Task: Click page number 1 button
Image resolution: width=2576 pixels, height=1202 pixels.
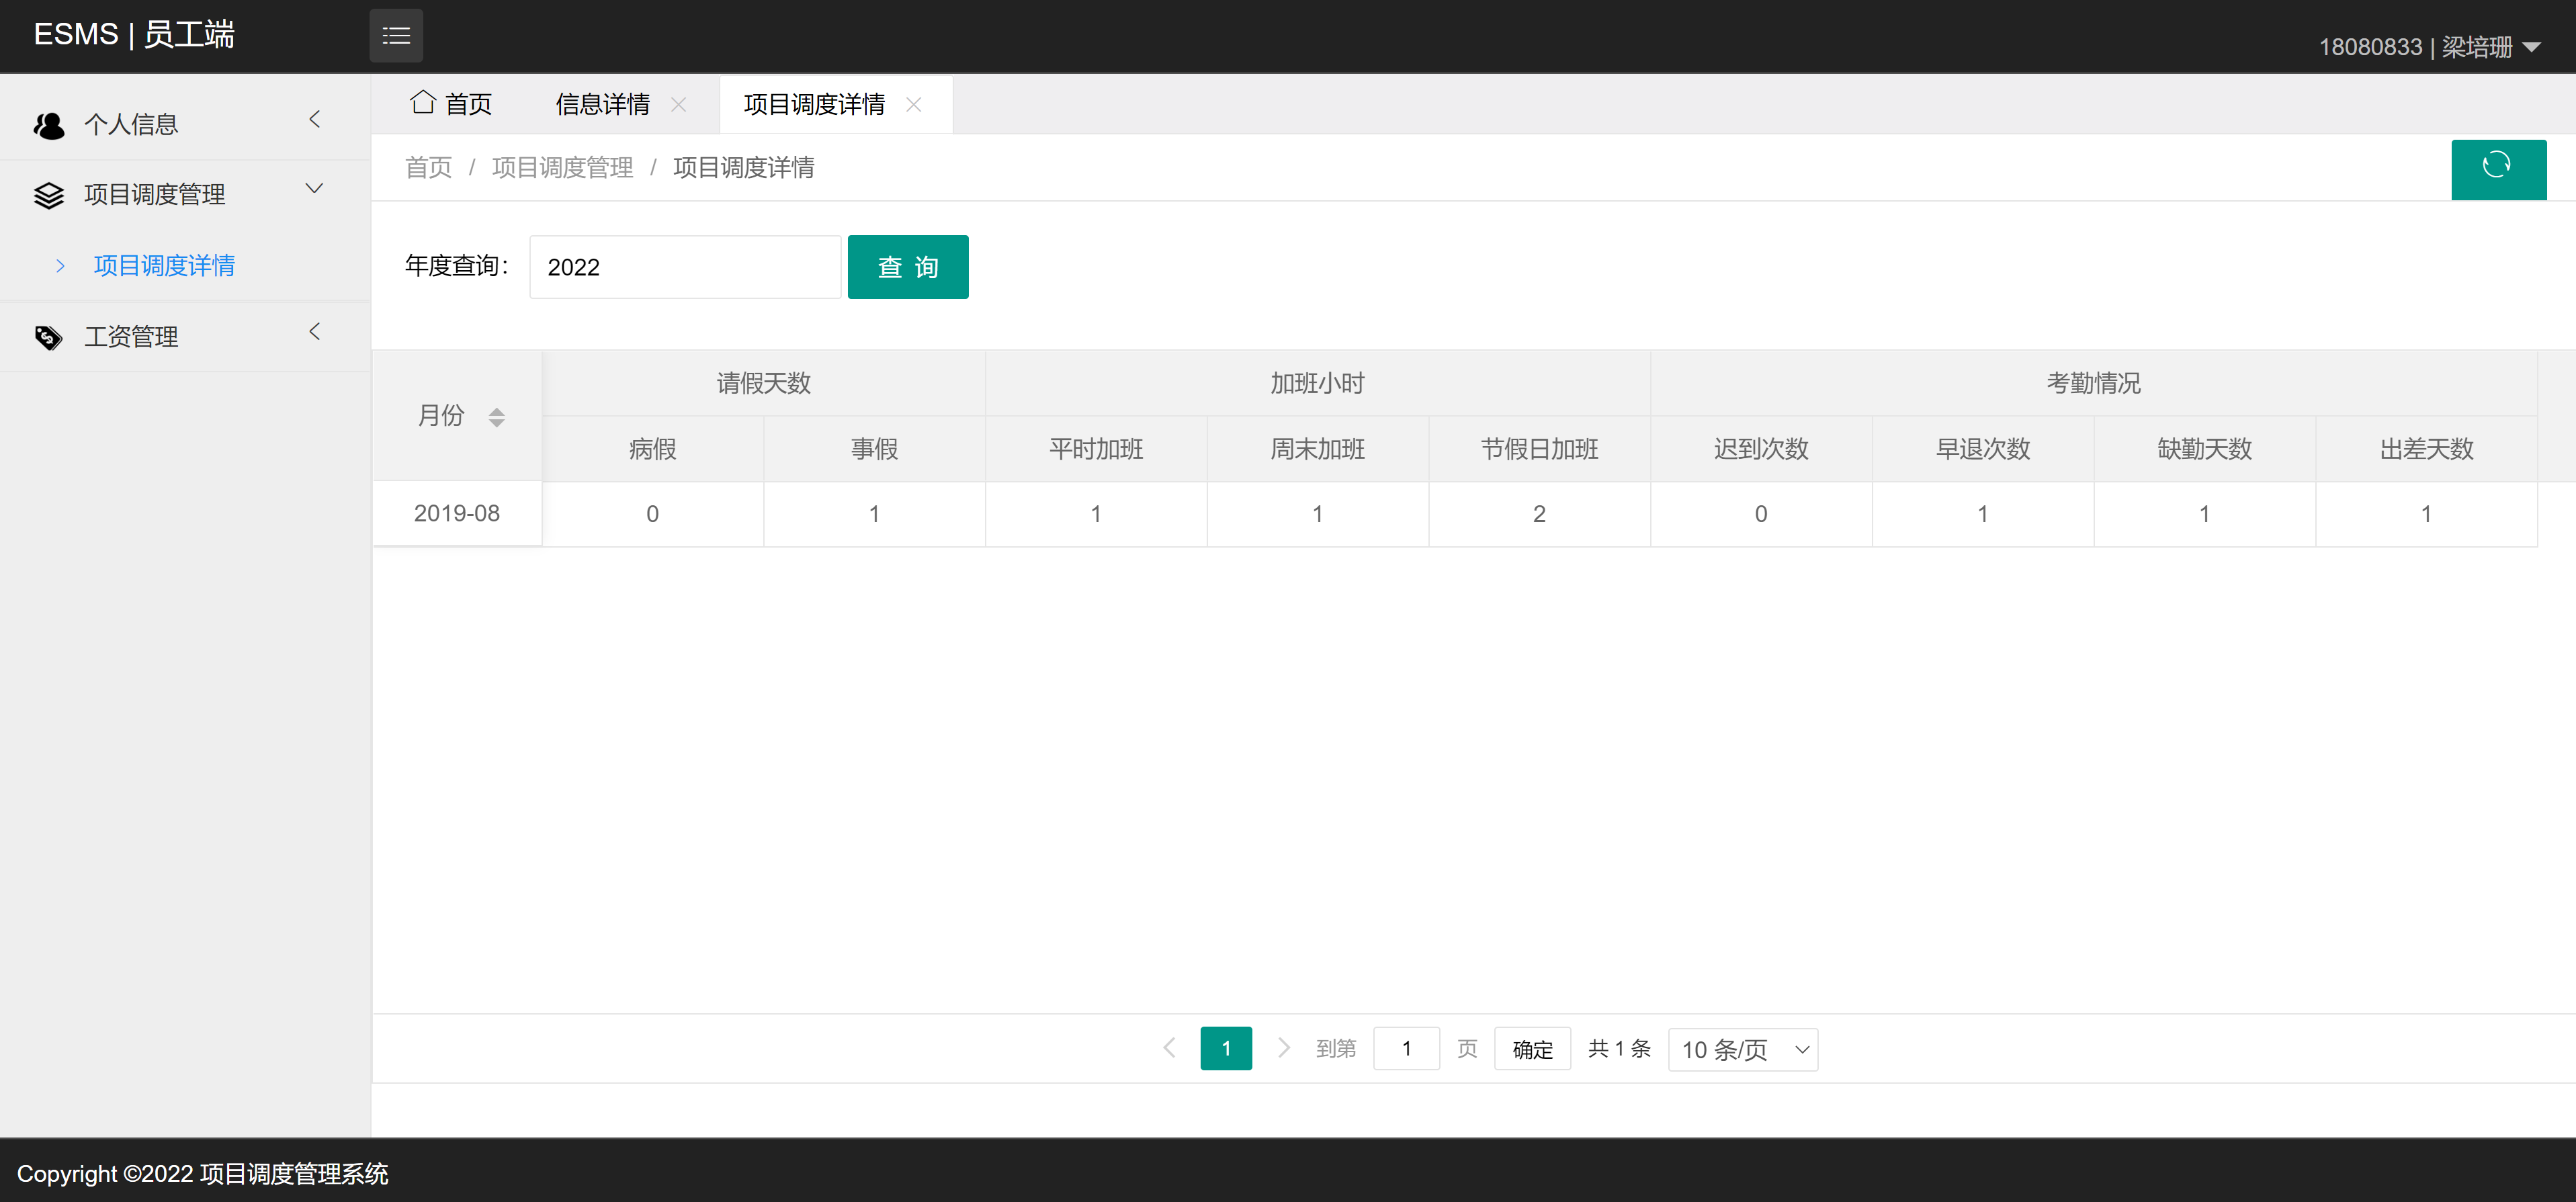Action: (x=1226, y=1048)
